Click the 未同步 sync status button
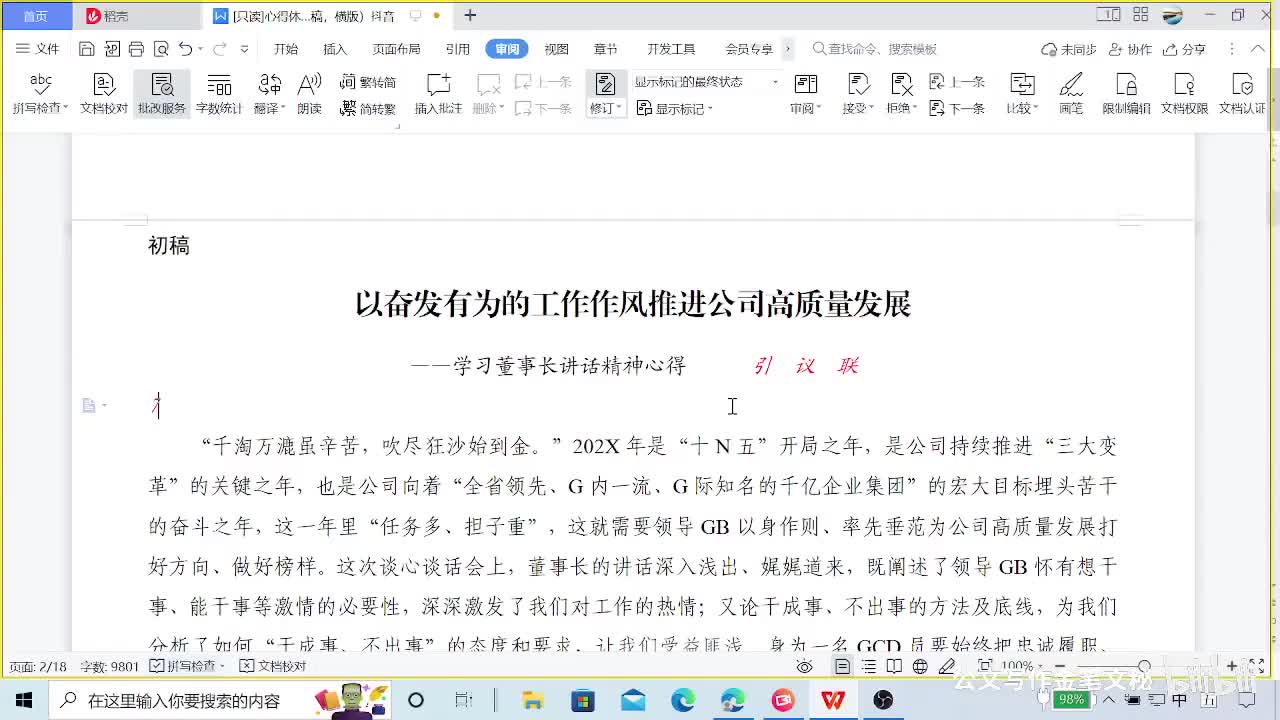This screenshot has width=1280, height=720. point(1069,49)
